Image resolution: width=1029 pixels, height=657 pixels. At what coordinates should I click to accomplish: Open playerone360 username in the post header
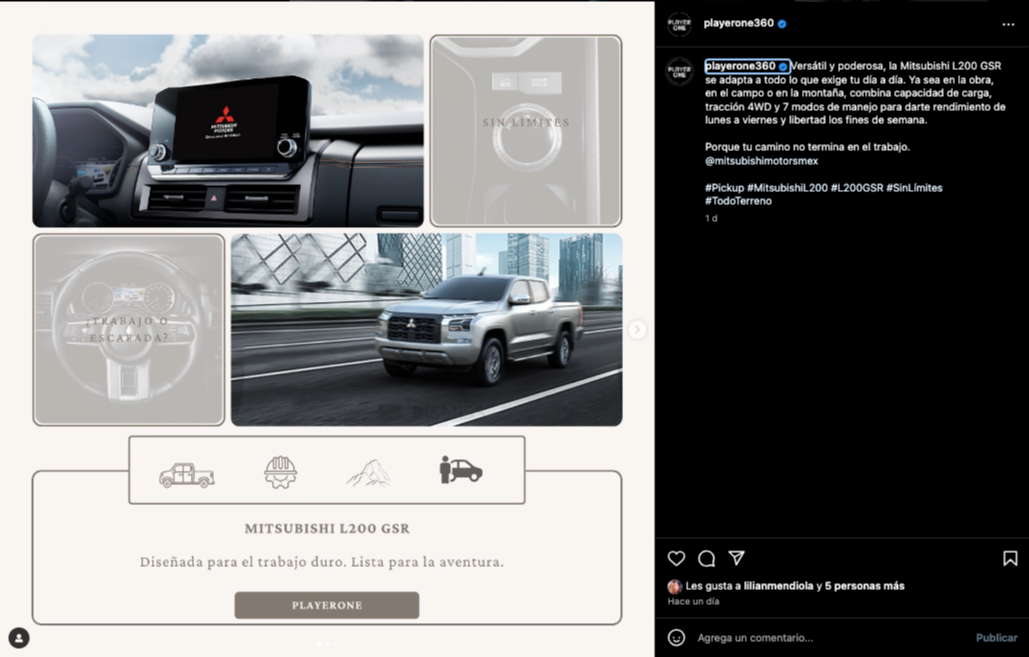pos(738,23)
